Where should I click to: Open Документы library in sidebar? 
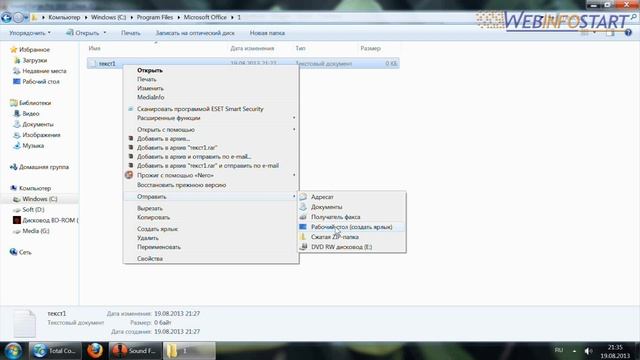(x=33, y=124)
